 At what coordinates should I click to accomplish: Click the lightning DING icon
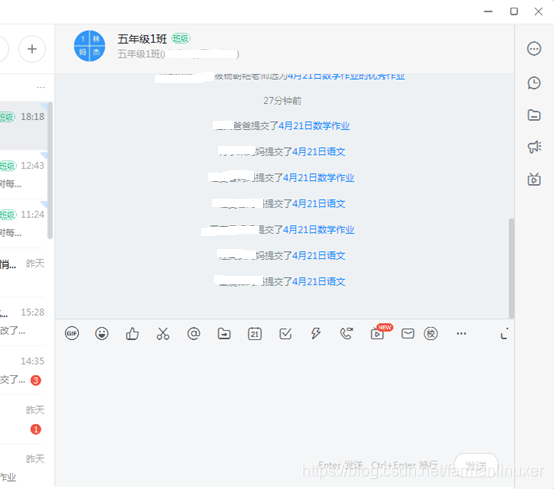(316, 334)
